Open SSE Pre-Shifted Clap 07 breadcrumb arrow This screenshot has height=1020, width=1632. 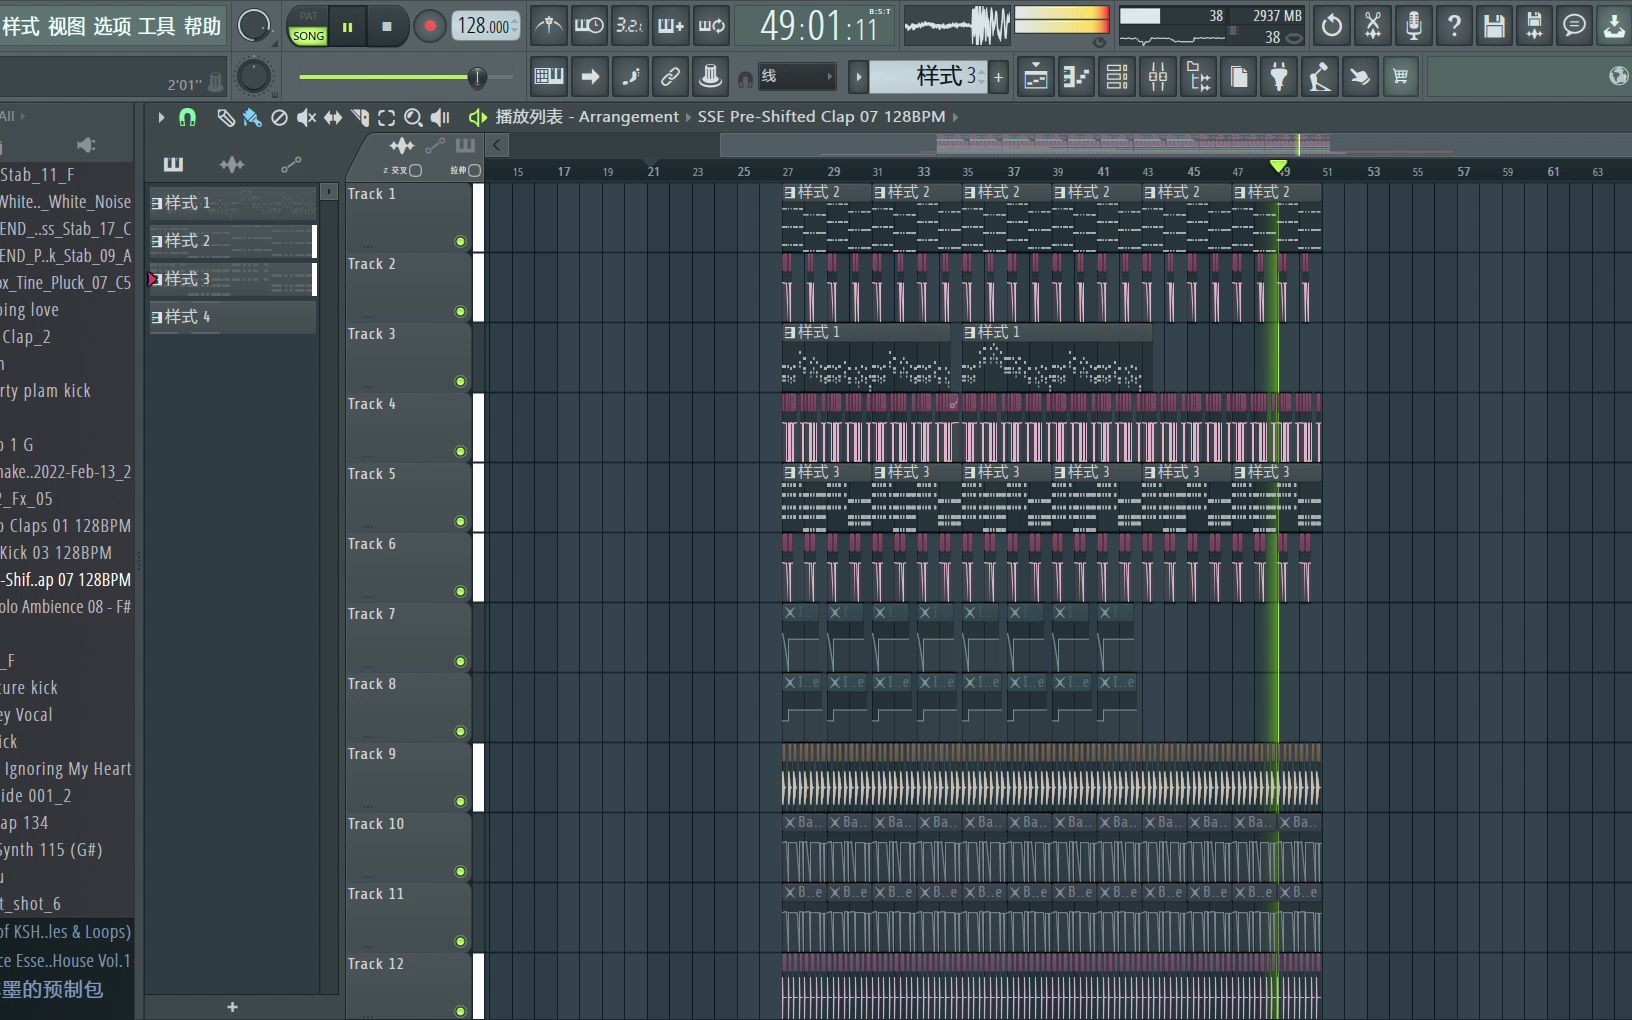pyautogui.click(x=955, y=118)
